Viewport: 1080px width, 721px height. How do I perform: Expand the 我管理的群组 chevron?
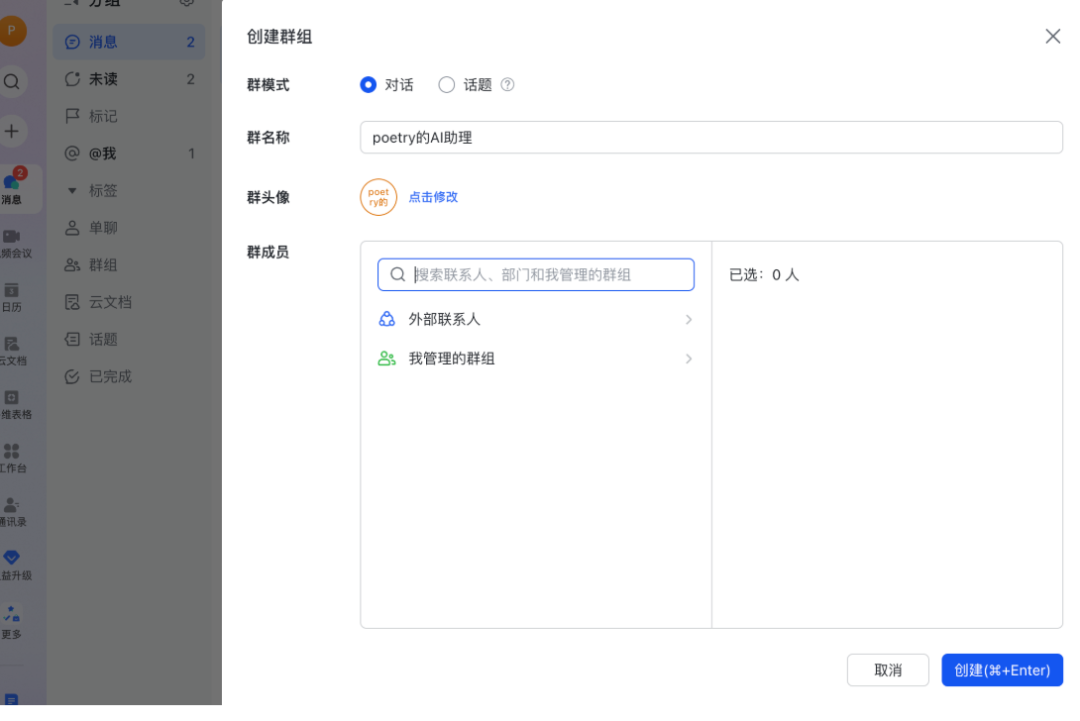689,359
